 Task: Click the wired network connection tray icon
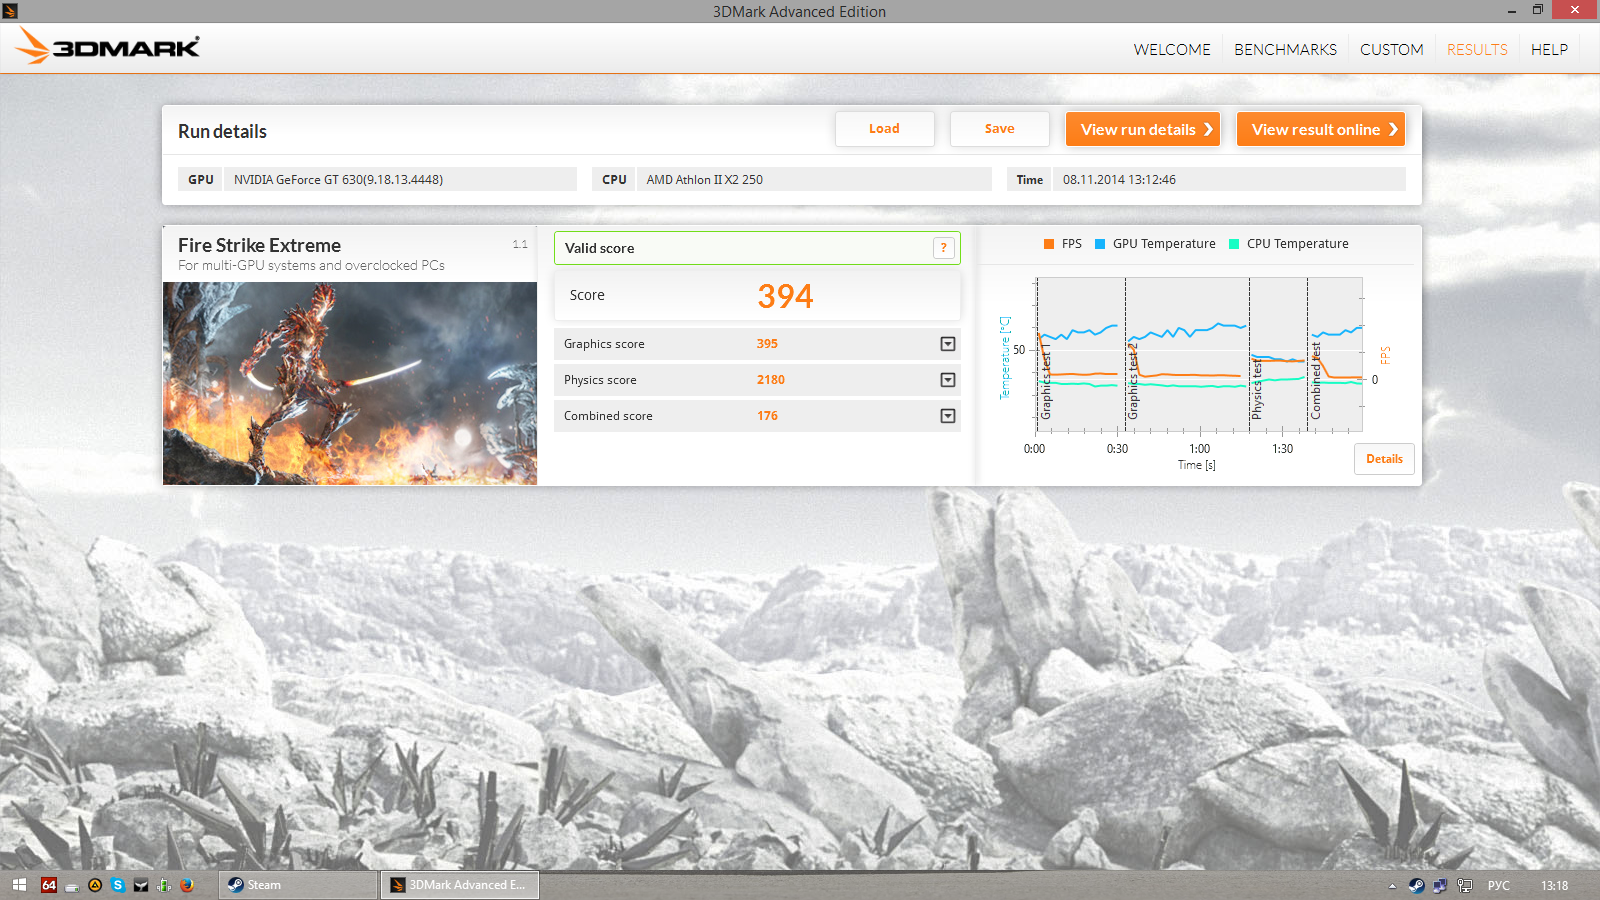click(1465, 885)
